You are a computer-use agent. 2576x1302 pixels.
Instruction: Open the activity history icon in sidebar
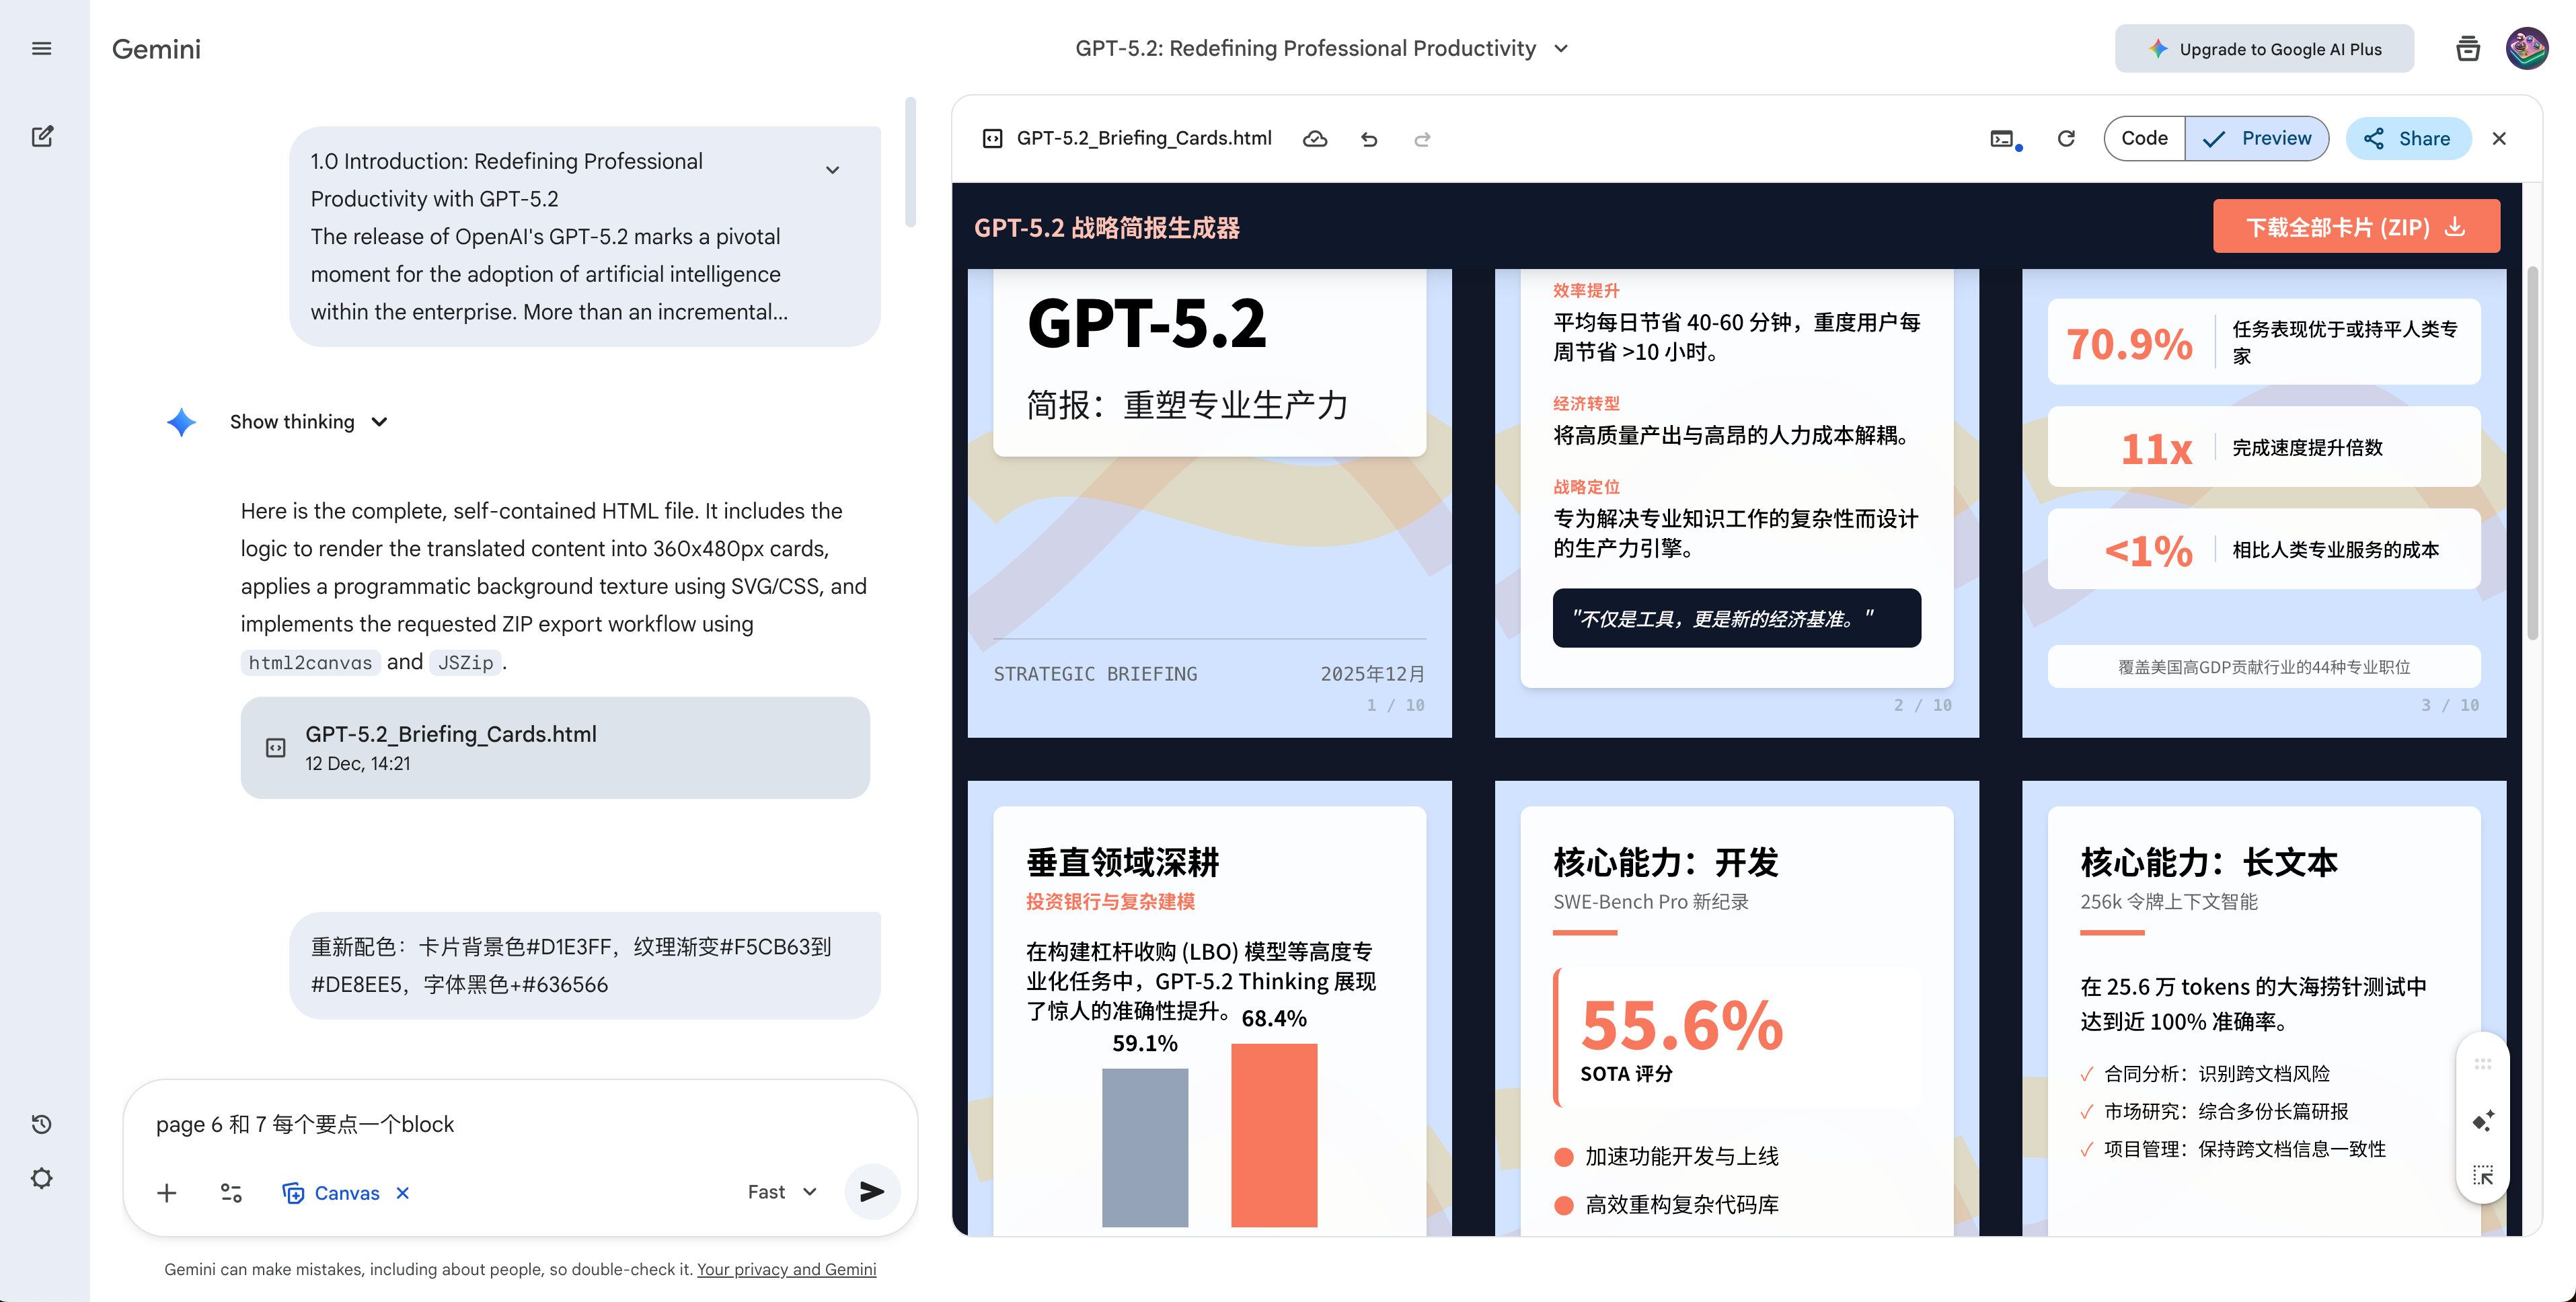tap(41, 1124)
